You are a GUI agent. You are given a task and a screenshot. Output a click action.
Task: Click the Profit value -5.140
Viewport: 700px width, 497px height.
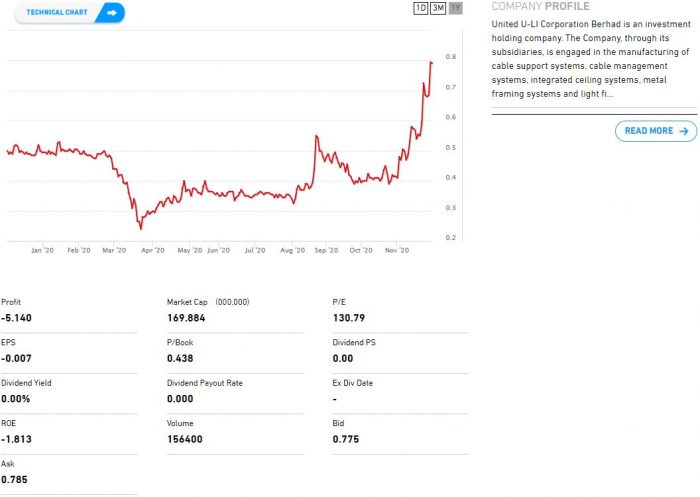(18, 317)
